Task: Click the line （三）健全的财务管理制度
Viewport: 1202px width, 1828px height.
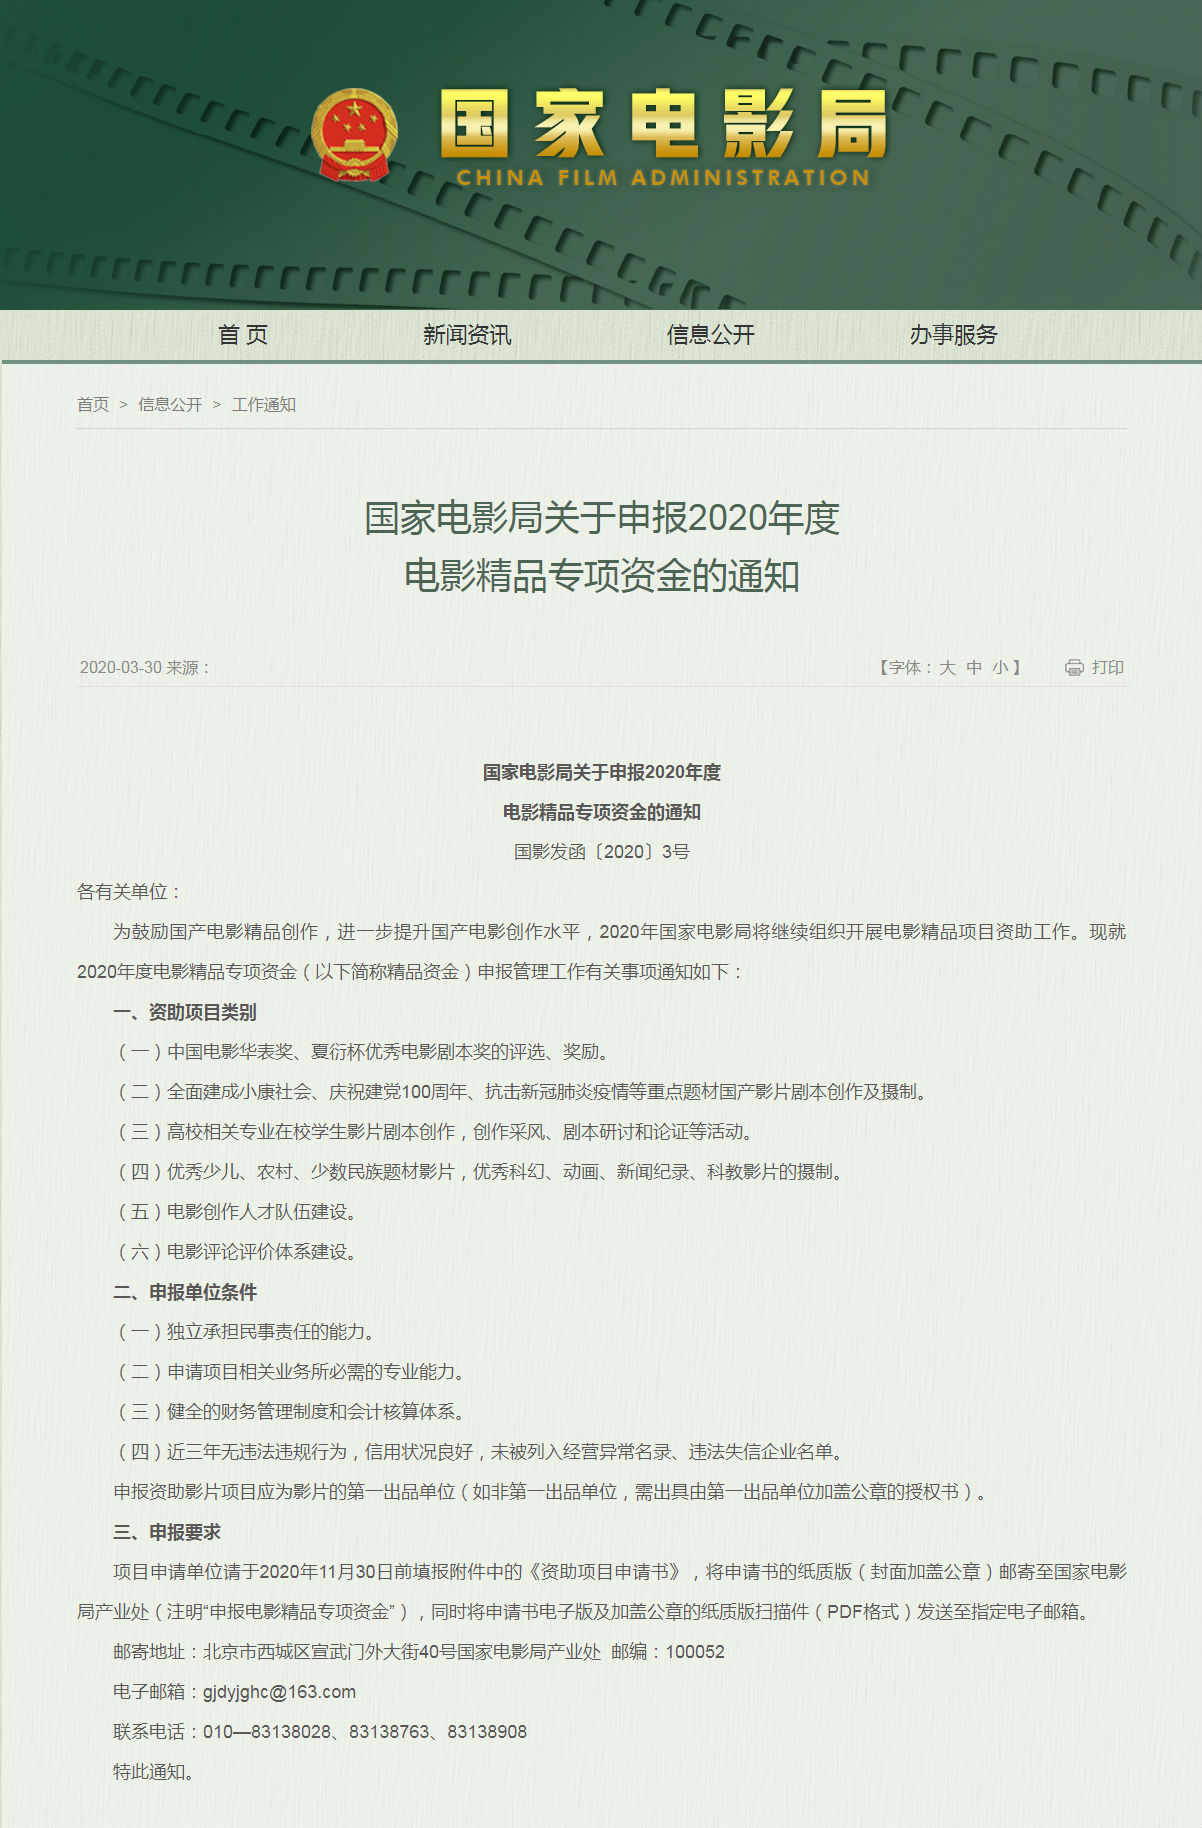Action: [291, 1412]
